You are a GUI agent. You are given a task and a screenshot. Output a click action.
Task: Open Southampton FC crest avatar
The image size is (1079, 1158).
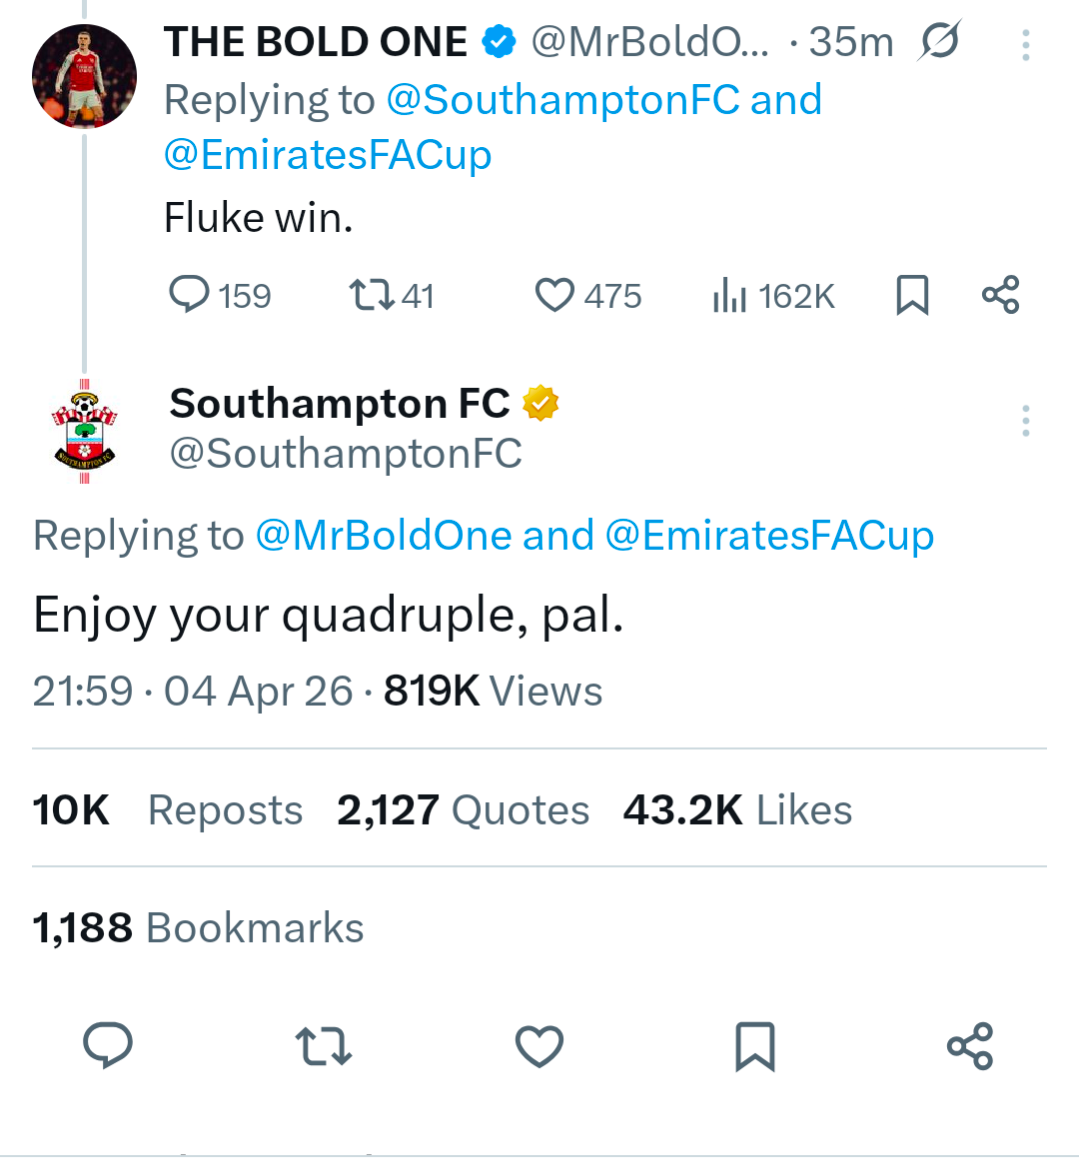tap(84, 432)
